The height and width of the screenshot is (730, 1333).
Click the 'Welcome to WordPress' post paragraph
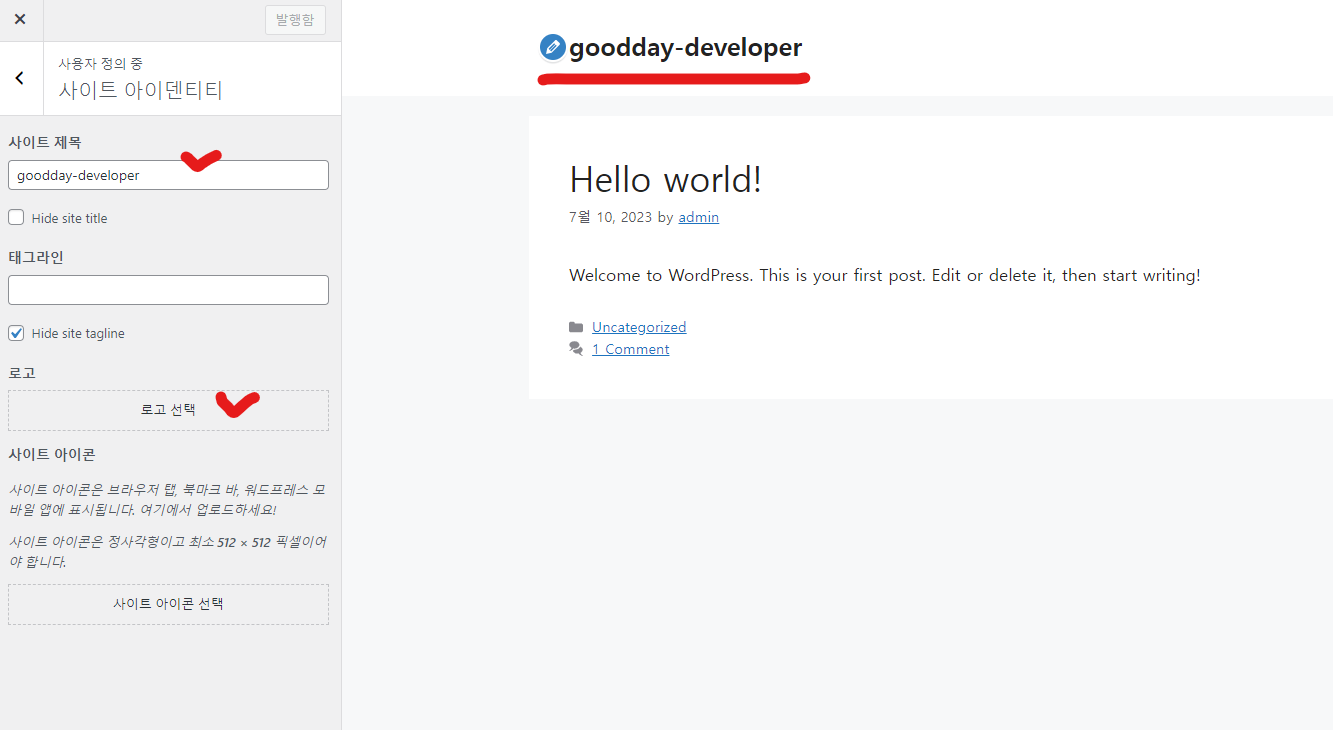[884, 275]
